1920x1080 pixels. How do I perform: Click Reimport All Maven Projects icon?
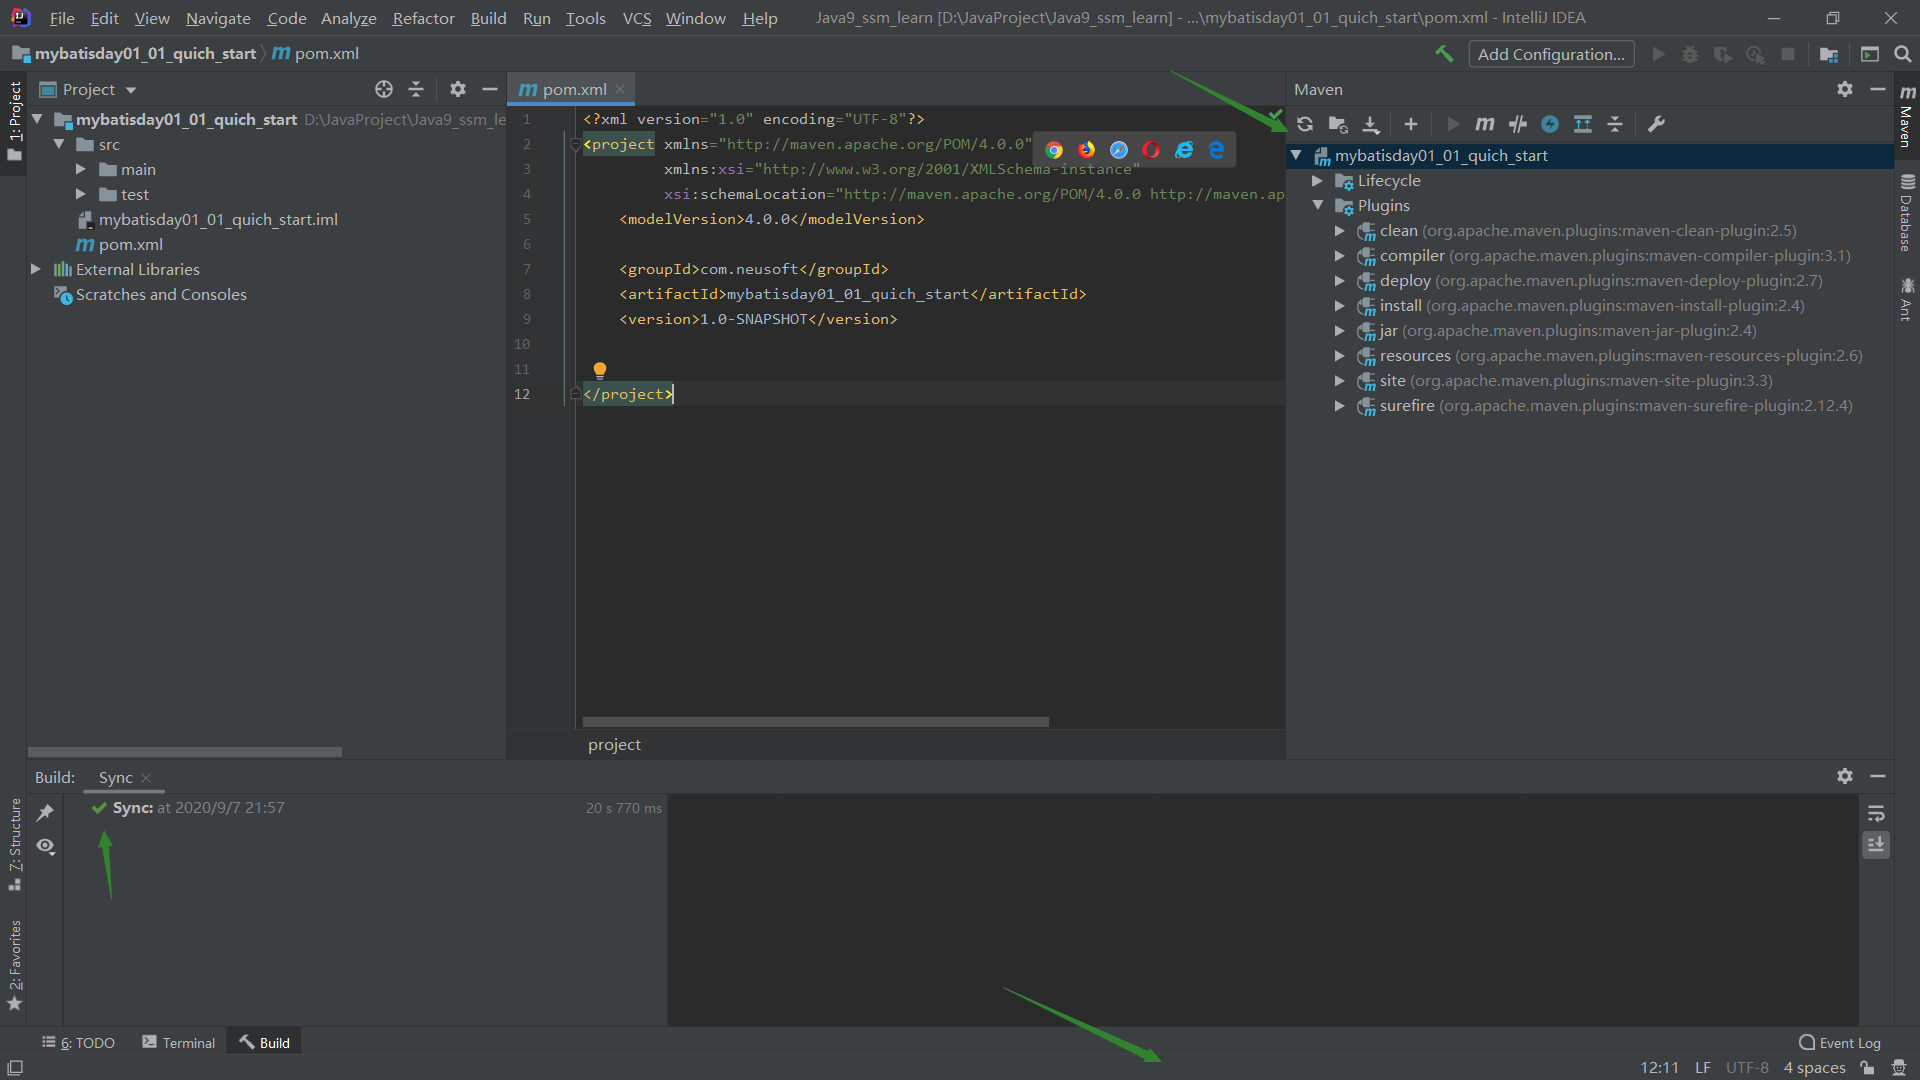[1305, 124]
